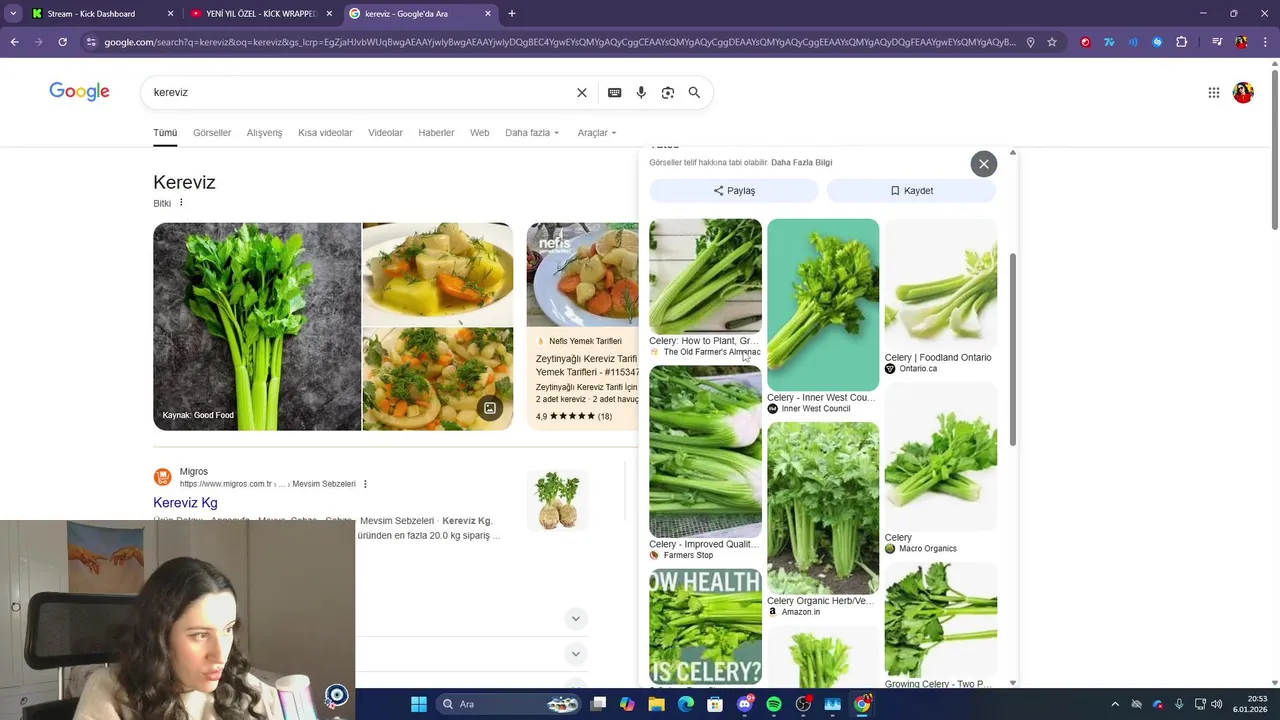Screen dimensions: 1280x720
Task: Click in the Google search input field
Action: click(360, 92)
